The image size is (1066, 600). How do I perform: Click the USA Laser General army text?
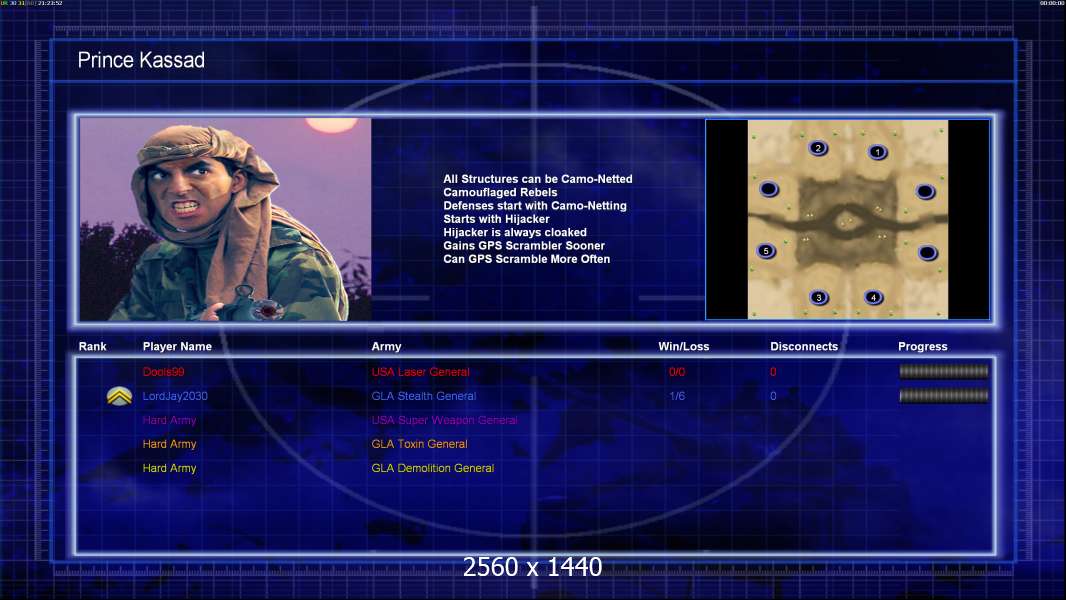(420, 372)
